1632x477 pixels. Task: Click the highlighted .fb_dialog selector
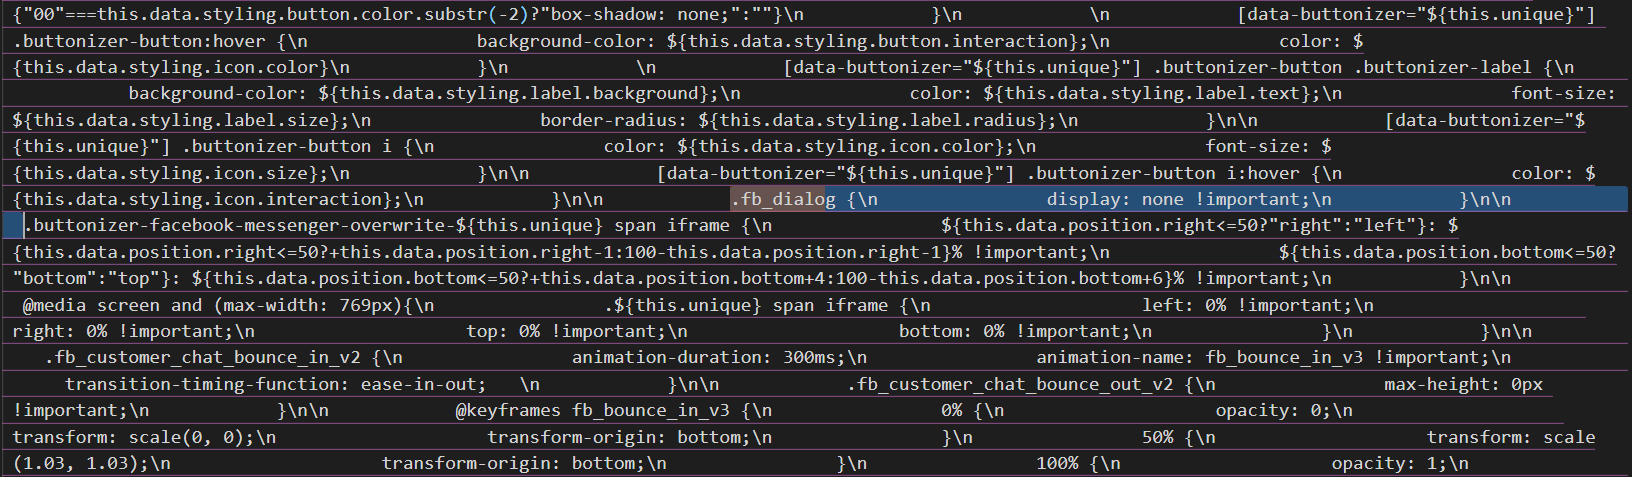coord(783,199)
